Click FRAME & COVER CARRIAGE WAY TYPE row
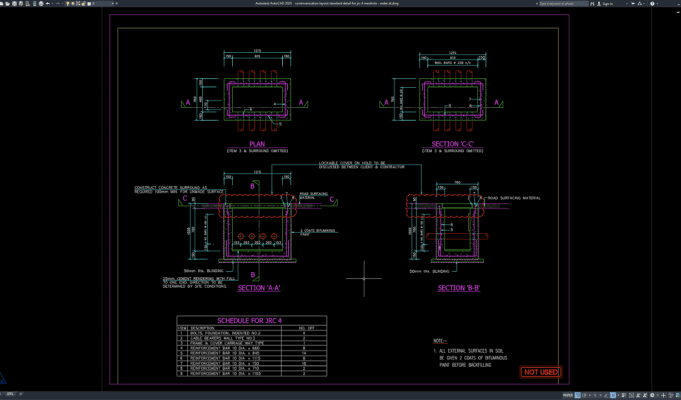 point(251,343)
